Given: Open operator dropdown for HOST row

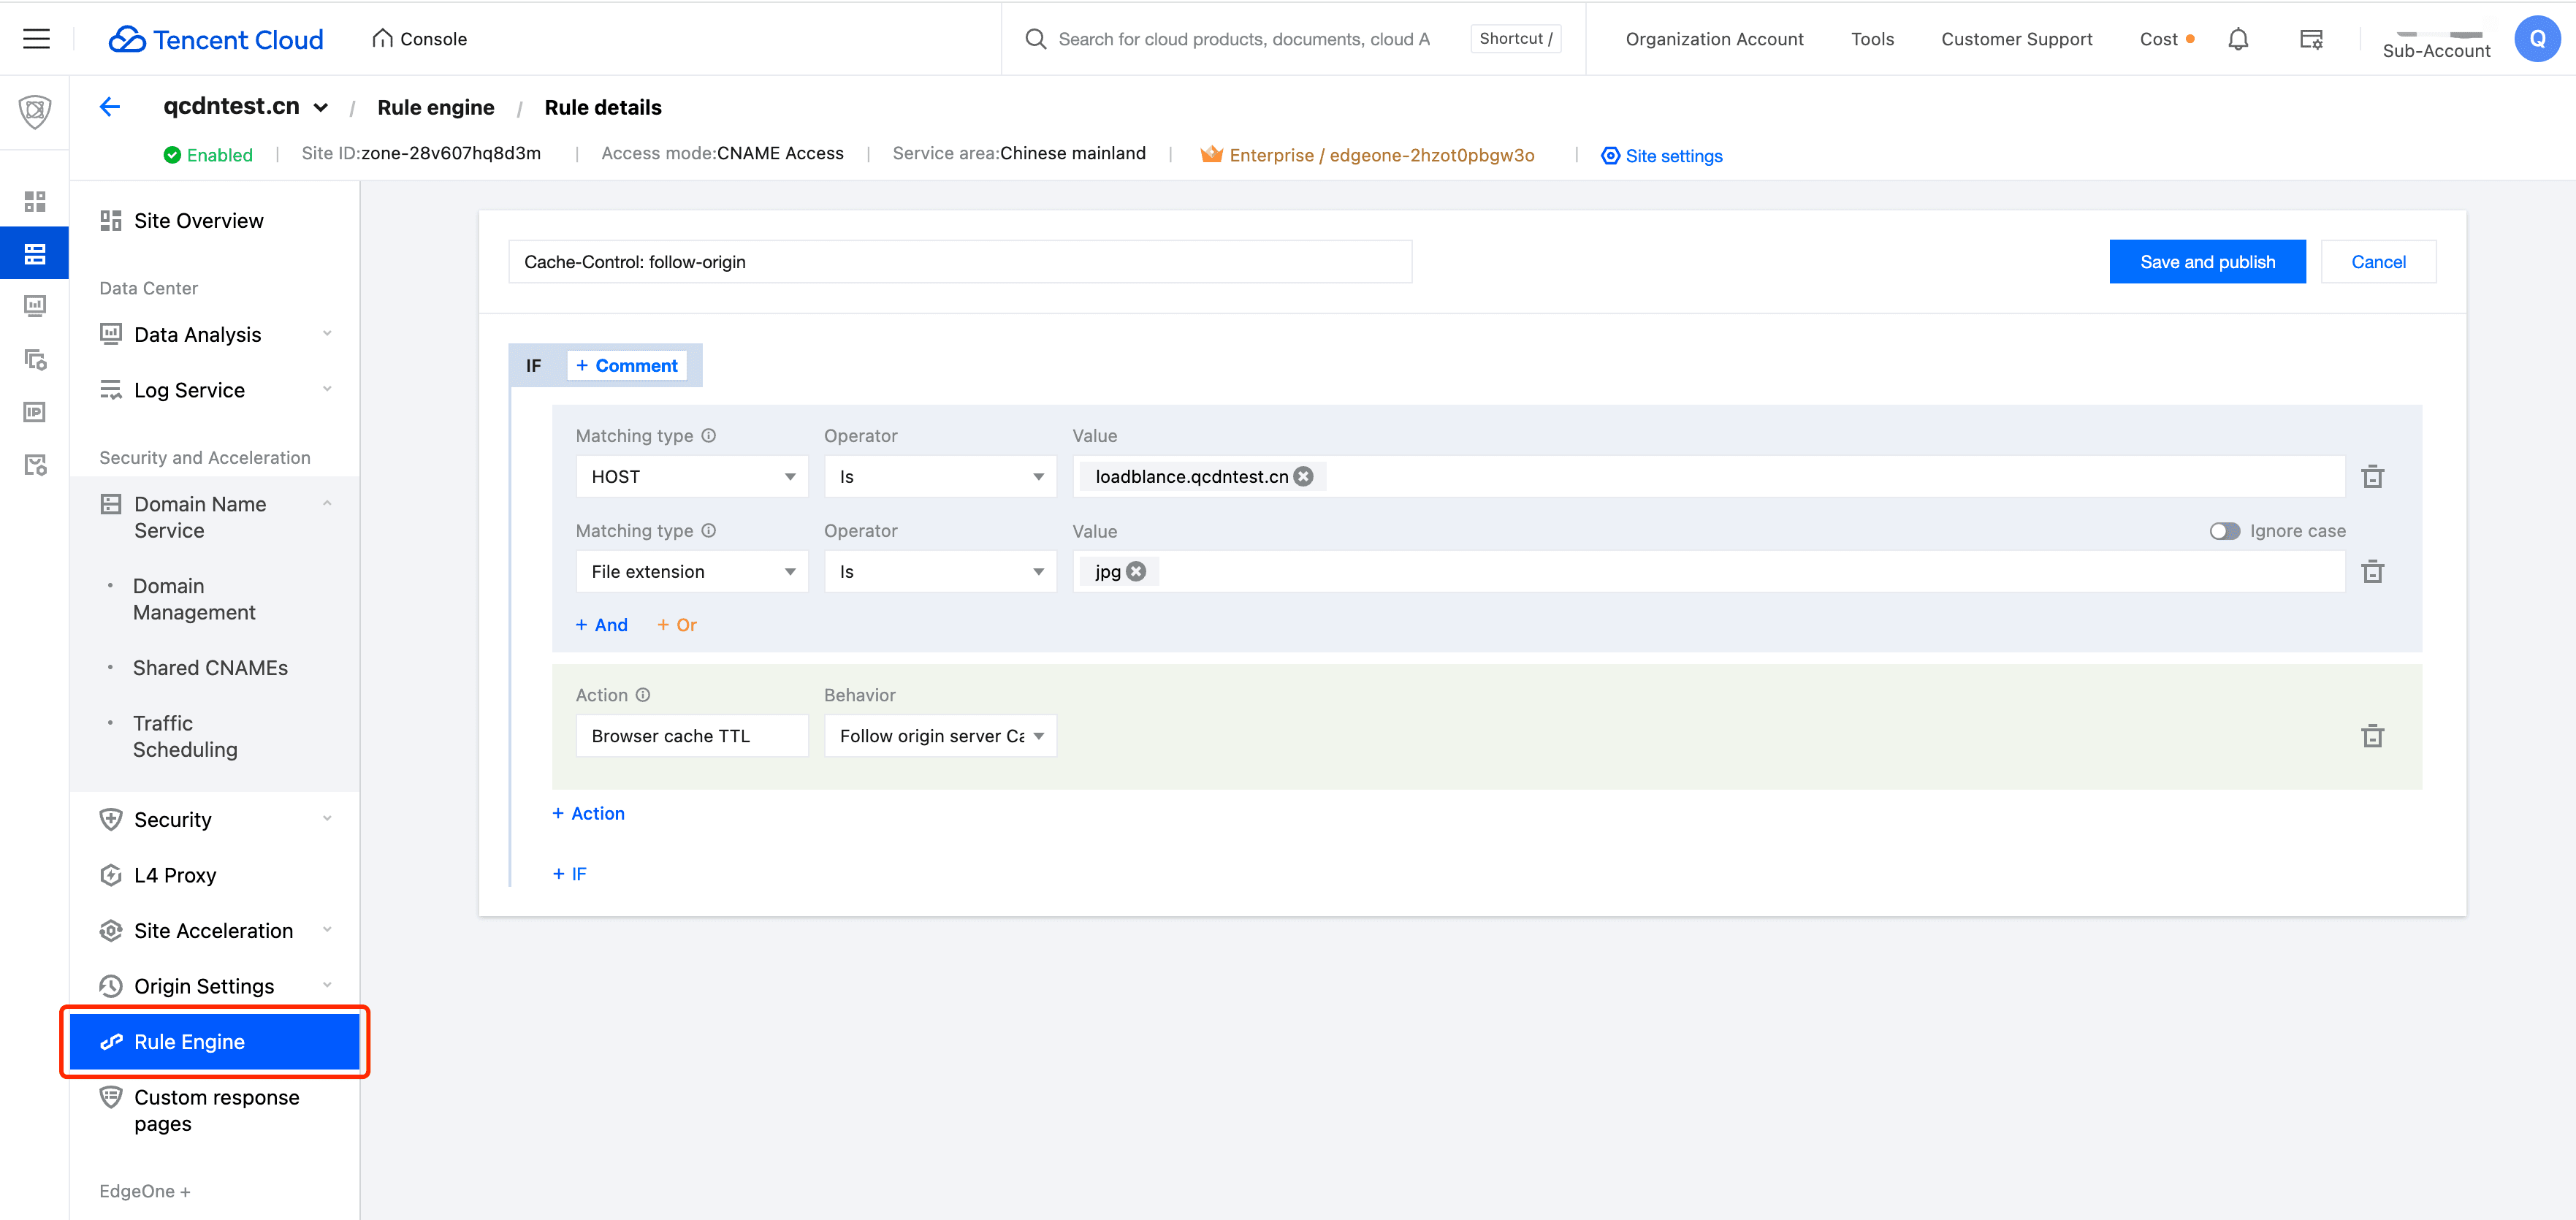Looking at the screenshot, I should [x=940, y=477].
